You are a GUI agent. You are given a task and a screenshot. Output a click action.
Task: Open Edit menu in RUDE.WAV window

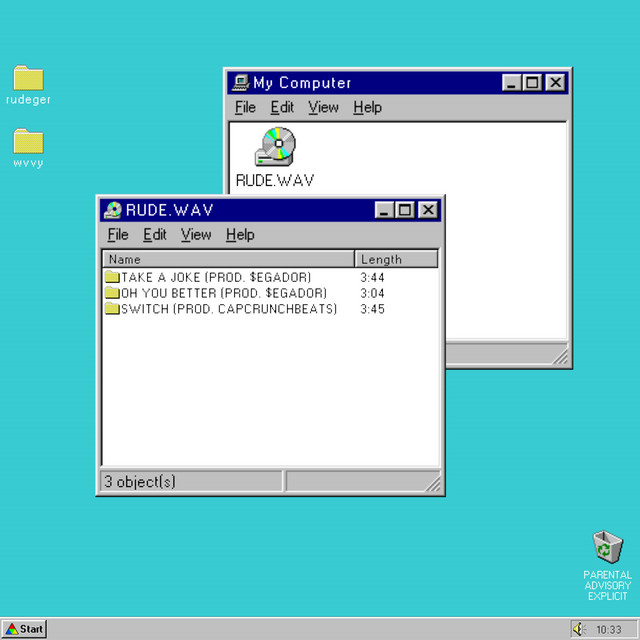154,235
